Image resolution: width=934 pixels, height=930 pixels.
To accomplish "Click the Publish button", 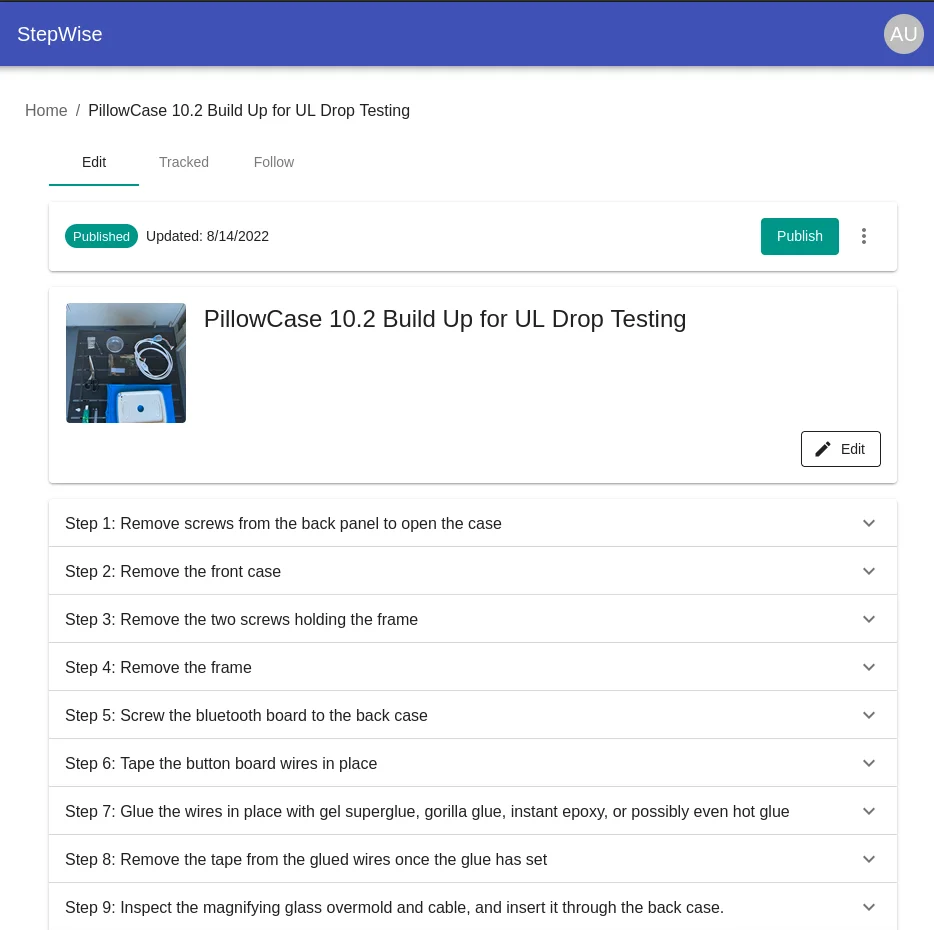I will pyautogui.click(x=799, y=236).
